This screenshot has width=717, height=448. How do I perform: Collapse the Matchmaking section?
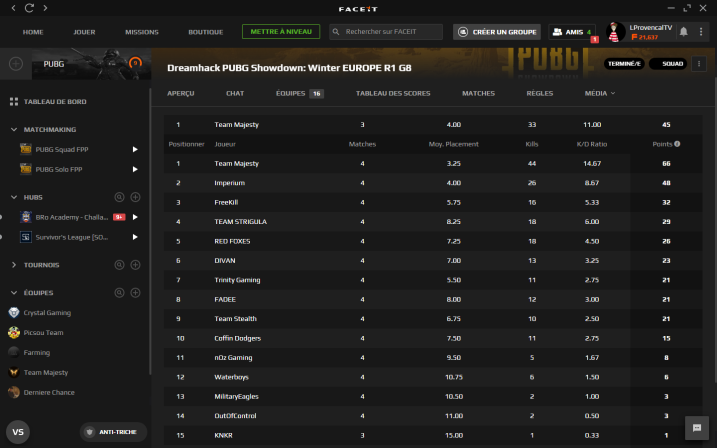tap(14, 129)
